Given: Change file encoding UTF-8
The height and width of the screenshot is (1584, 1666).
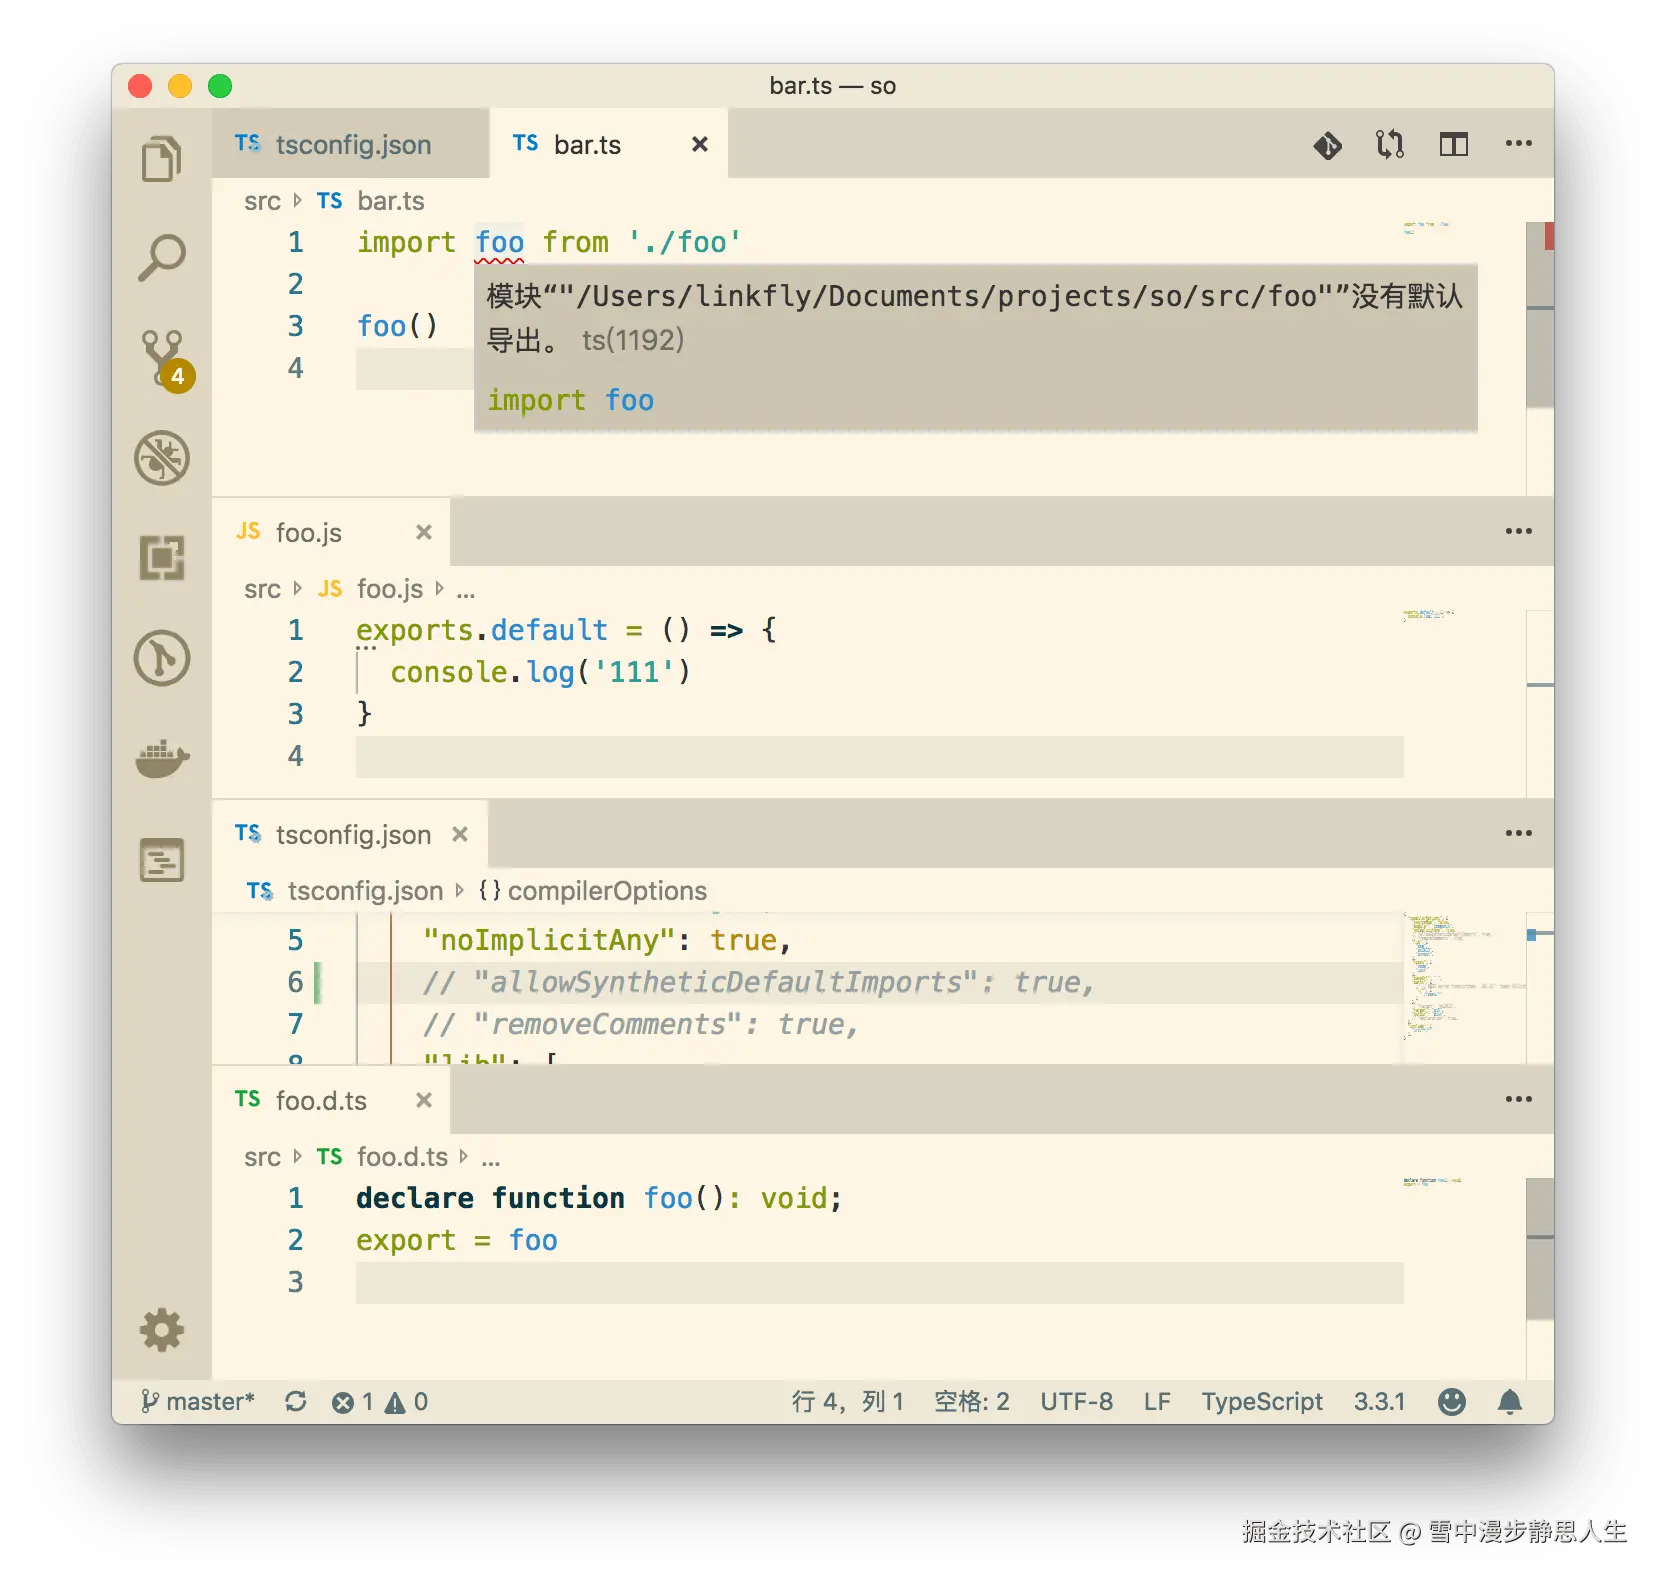Looking at the screenshot, I should click(1076, 1402).
